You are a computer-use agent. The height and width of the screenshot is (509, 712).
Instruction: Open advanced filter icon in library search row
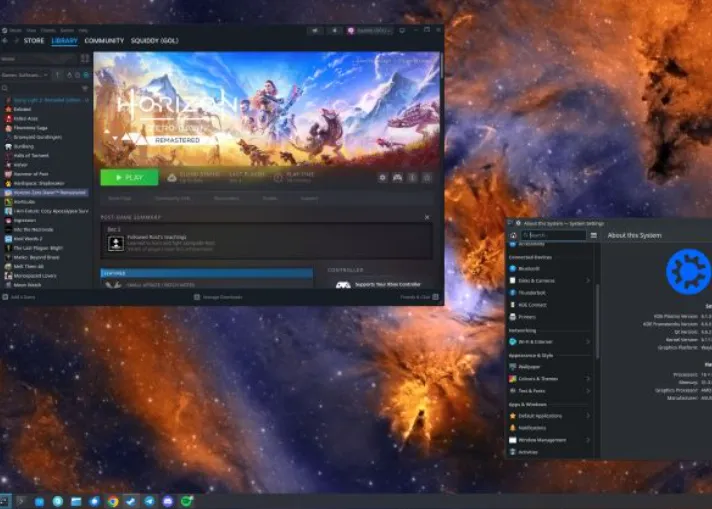point(85,88)
